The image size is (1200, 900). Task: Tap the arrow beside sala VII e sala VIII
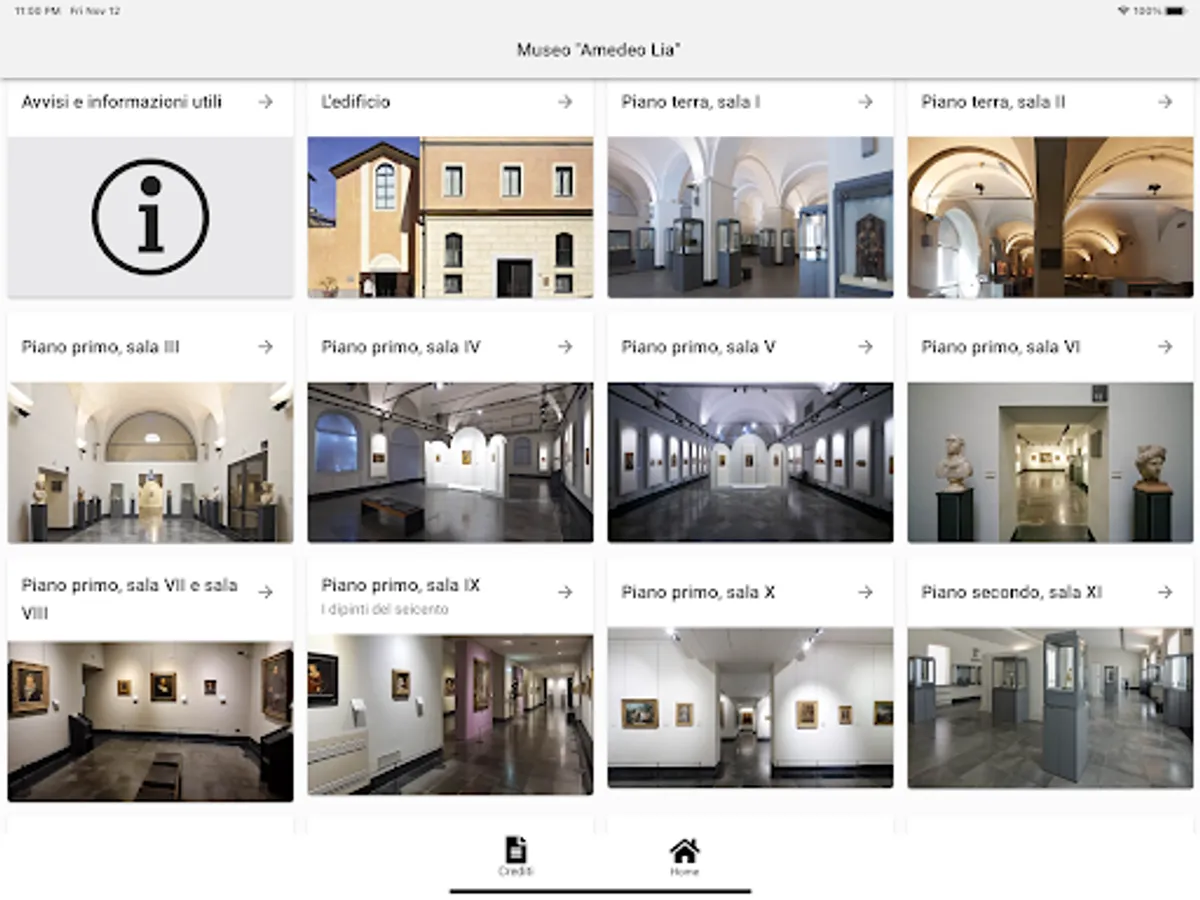[265, 592]
